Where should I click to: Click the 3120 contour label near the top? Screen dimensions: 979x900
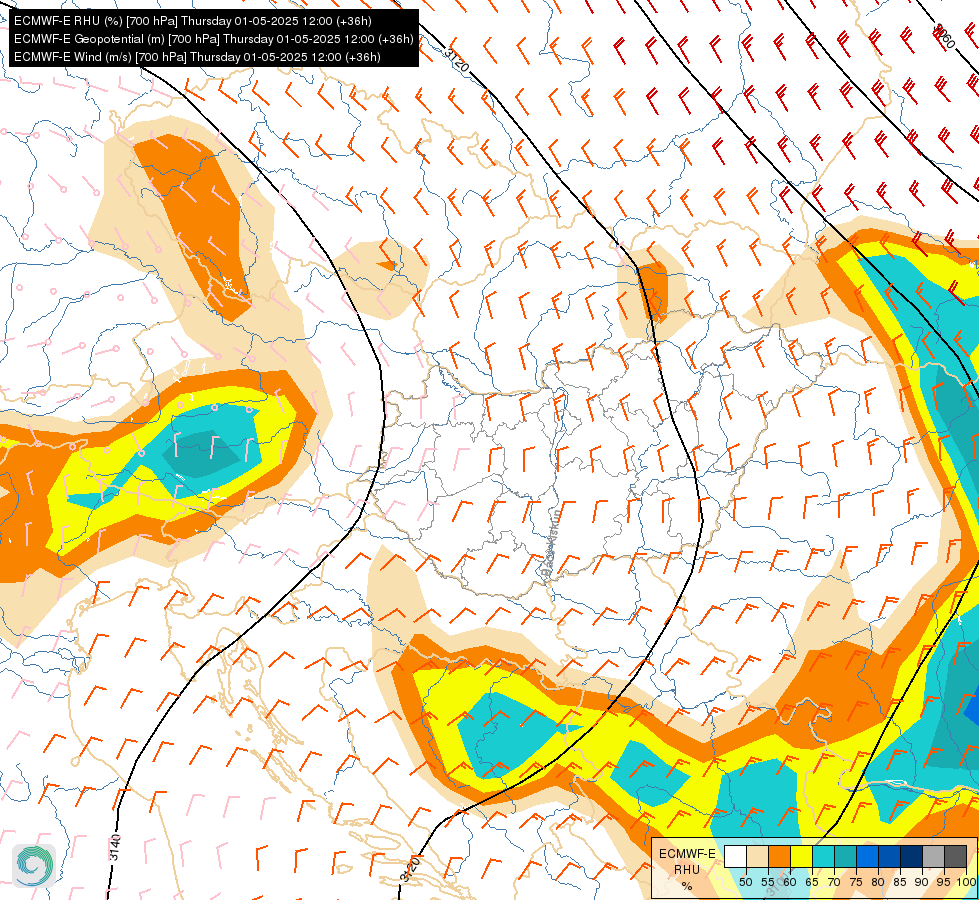[x=456, y=60]
